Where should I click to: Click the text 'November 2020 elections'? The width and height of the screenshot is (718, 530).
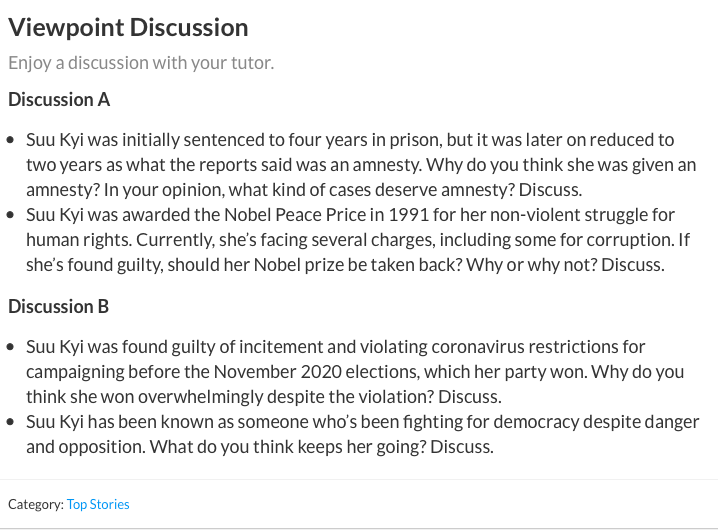coord(316,372)
